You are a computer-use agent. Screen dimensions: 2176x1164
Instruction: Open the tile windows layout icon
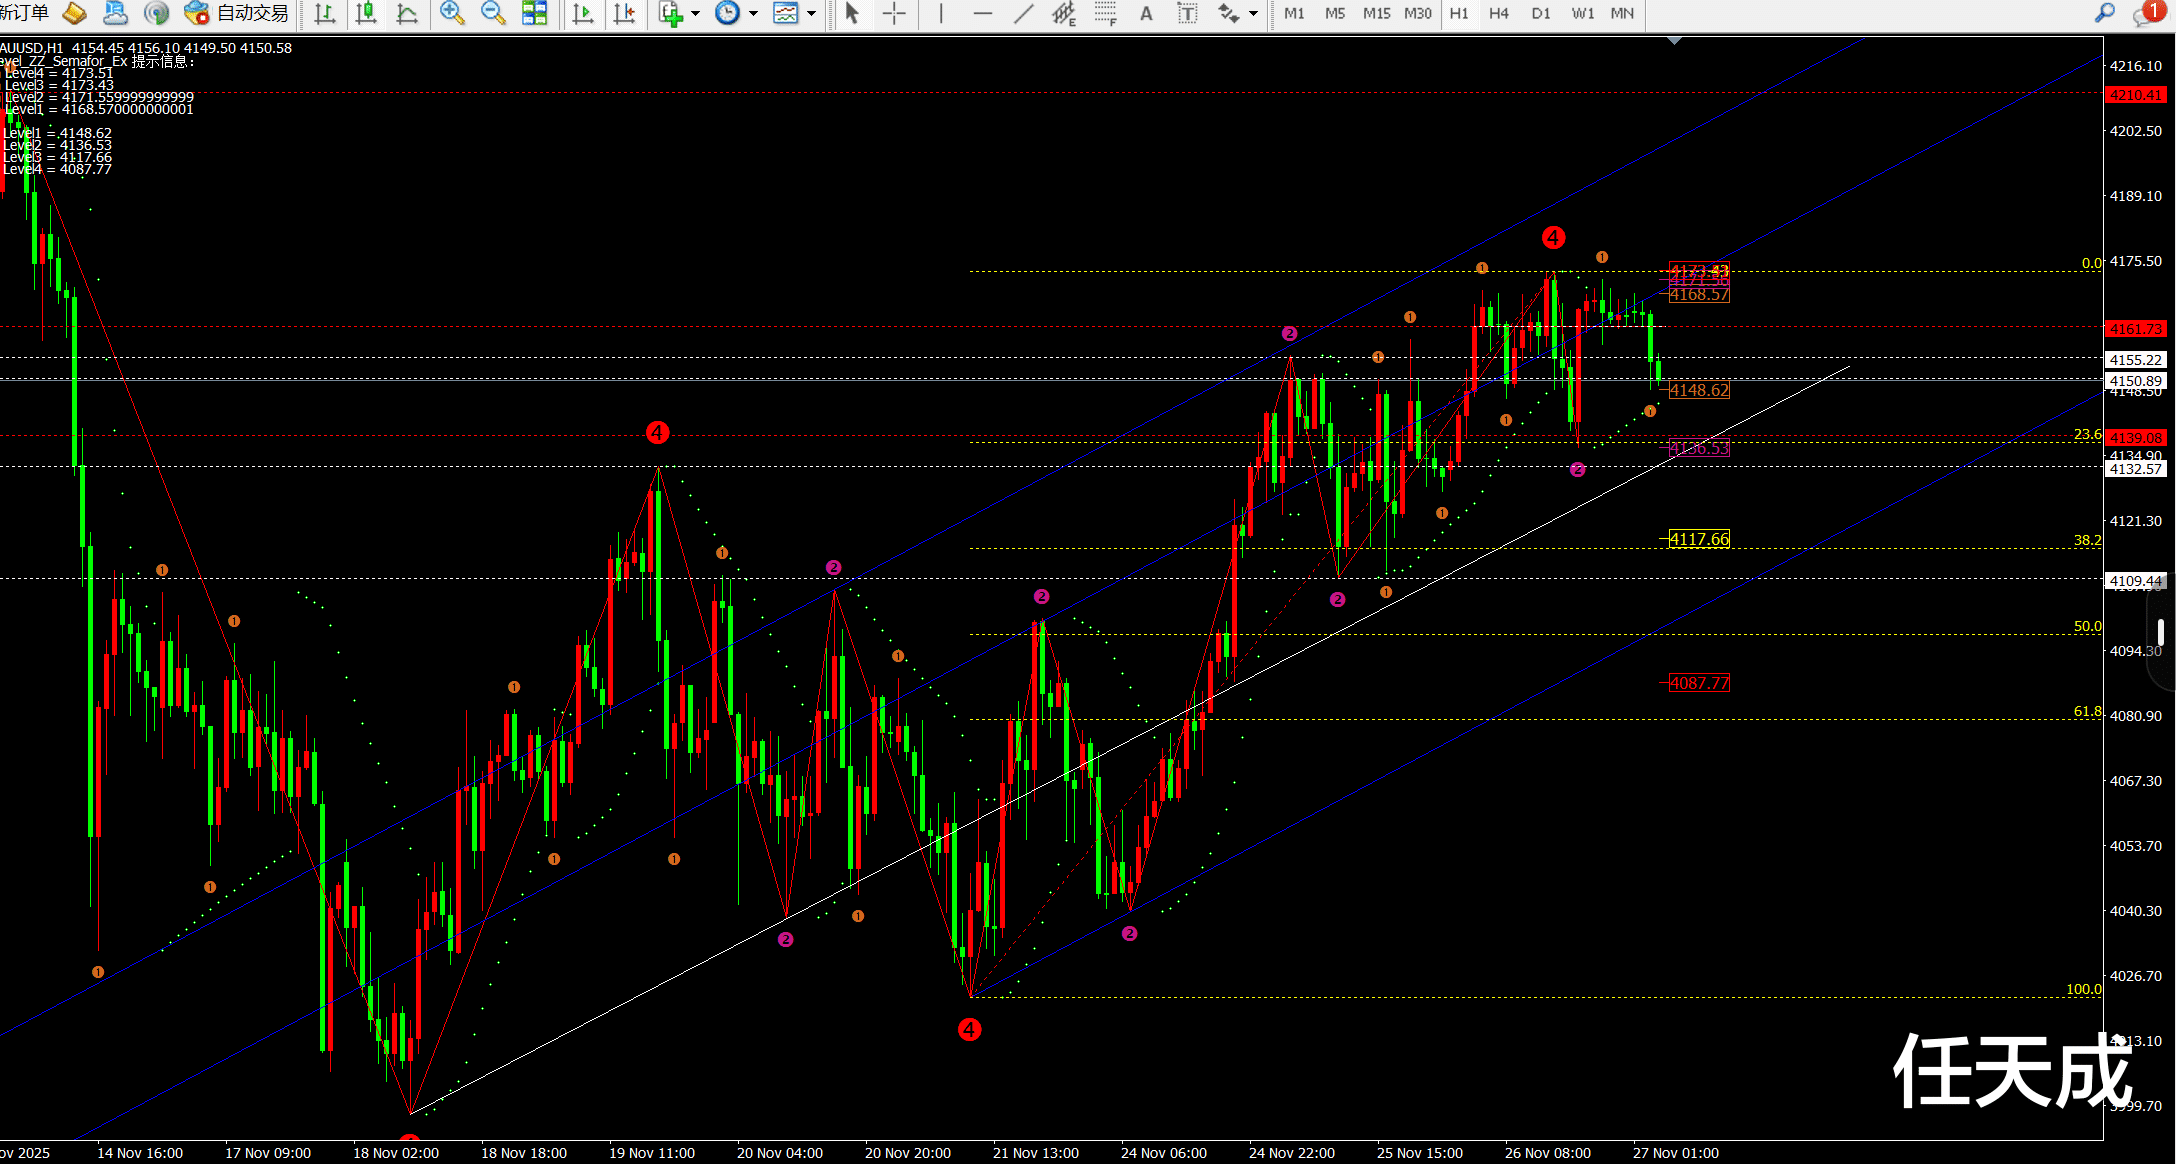[x=535, y=13]
